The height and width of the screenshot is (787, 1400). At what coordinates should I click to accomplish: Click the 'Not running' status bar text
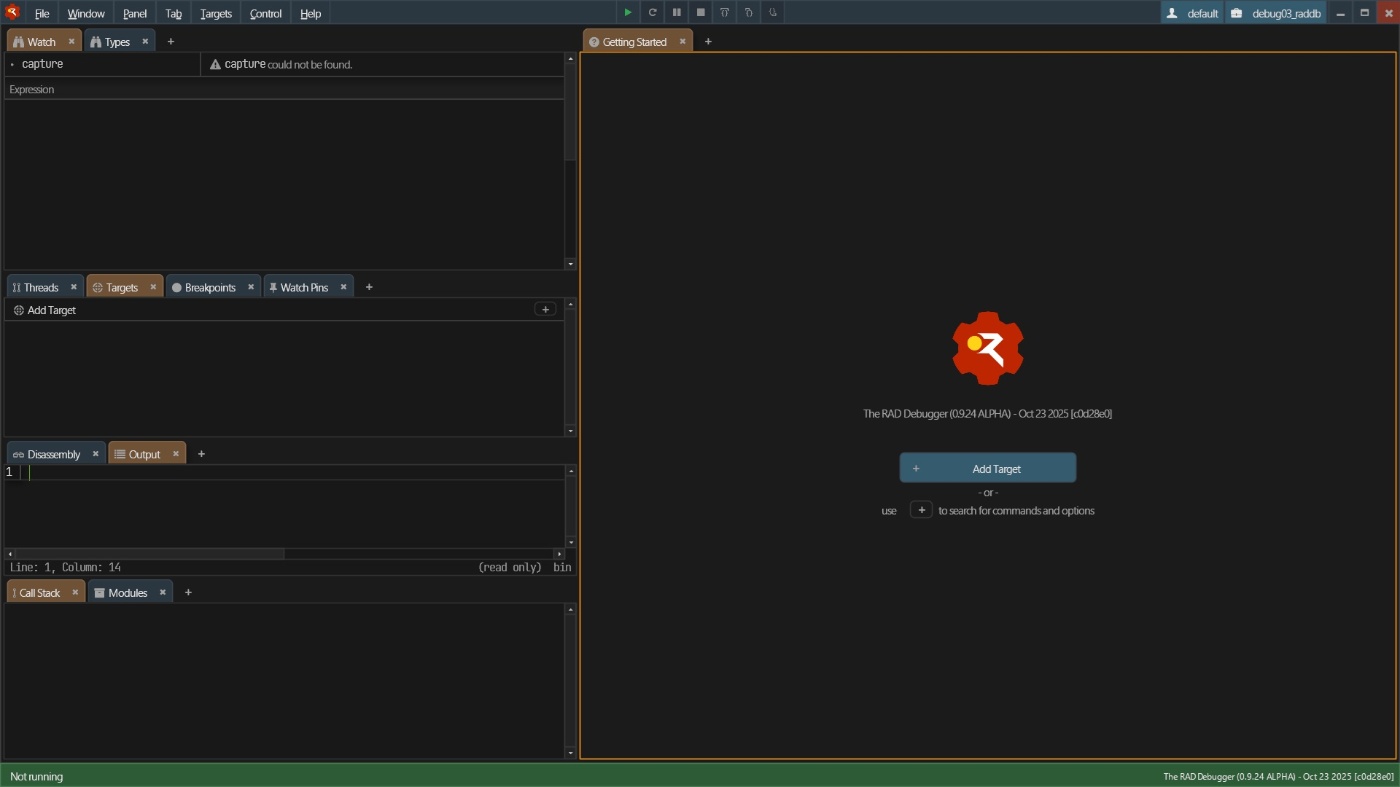coord(36,776)
